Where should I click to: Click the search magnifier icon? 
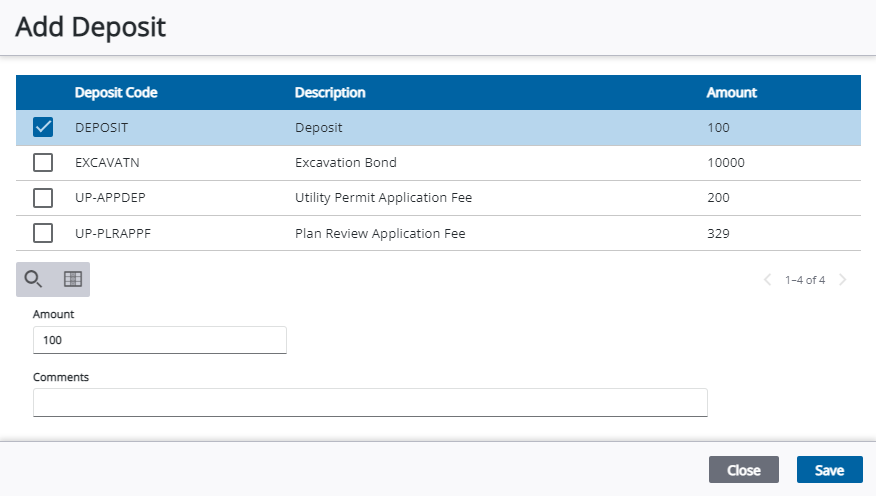click(34, 279)
